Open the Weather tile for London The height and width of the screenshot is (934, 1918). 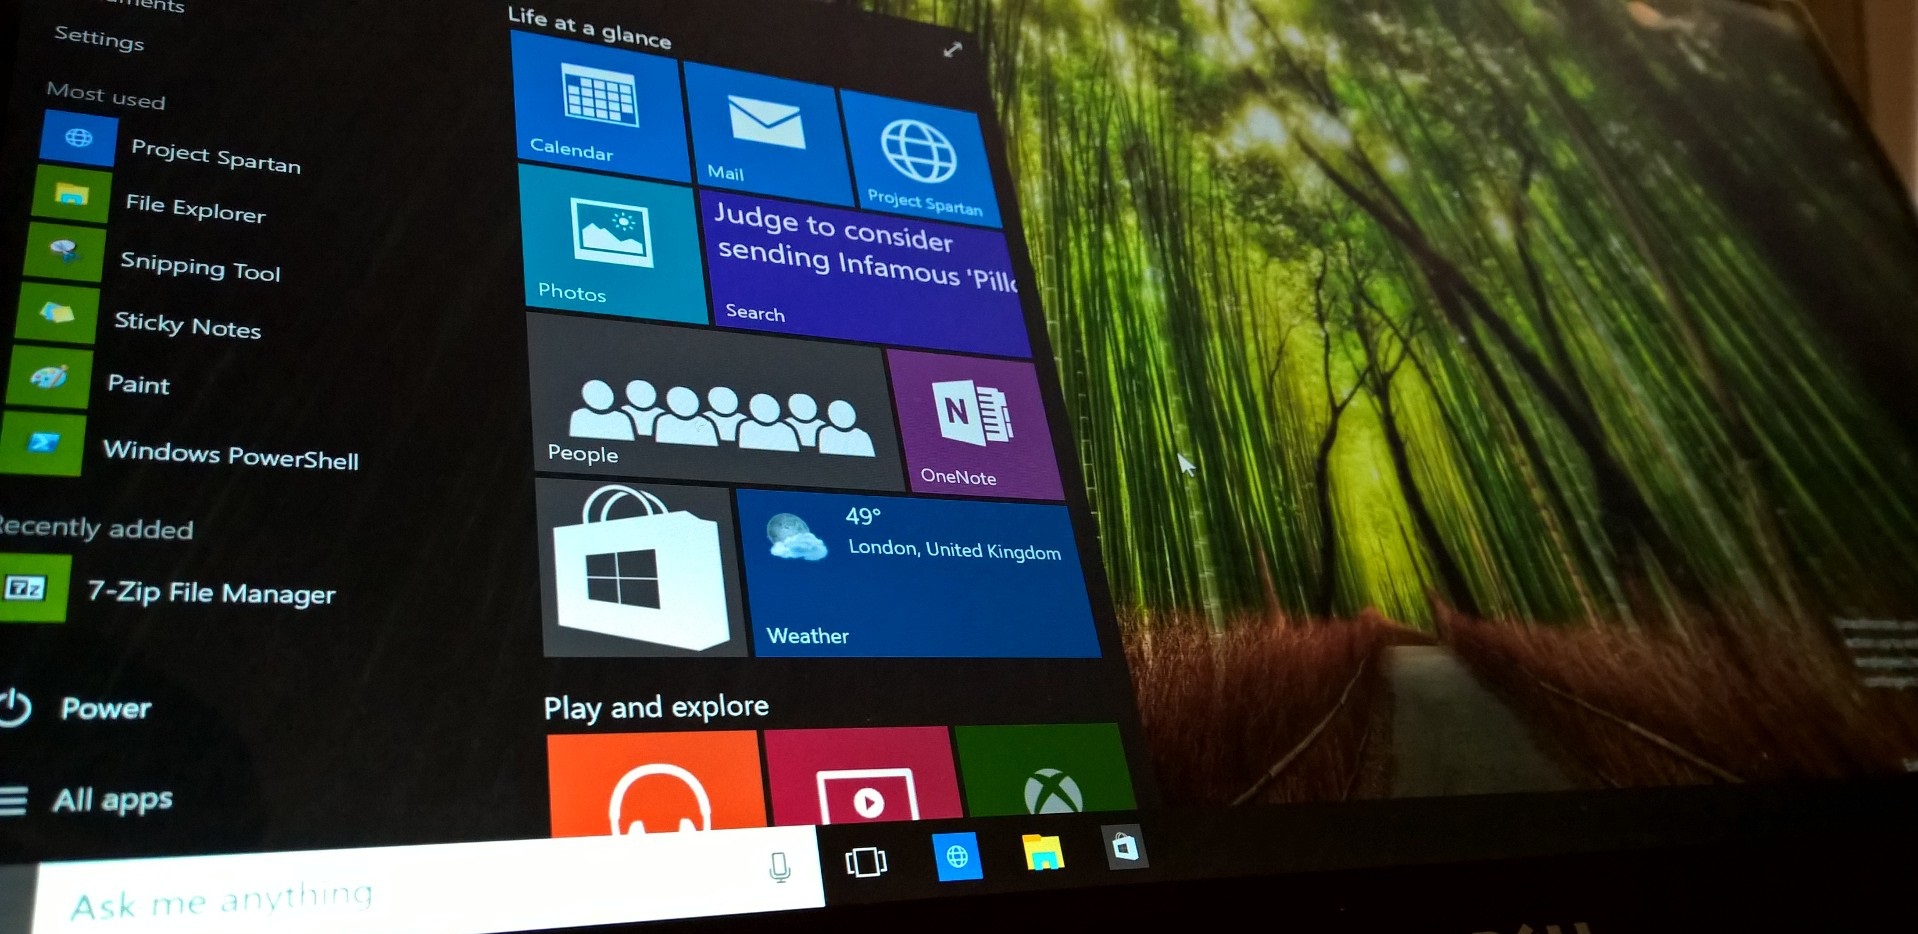pyautogui.click(x=918, y=574)
